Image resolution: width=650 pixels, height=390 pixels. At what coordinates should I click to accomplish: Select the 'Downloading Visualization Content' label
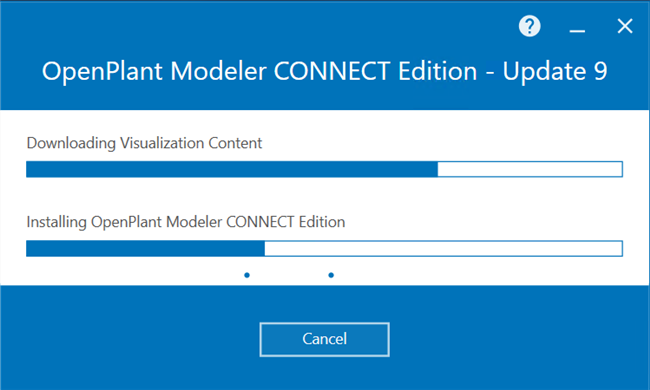[144, 143]
